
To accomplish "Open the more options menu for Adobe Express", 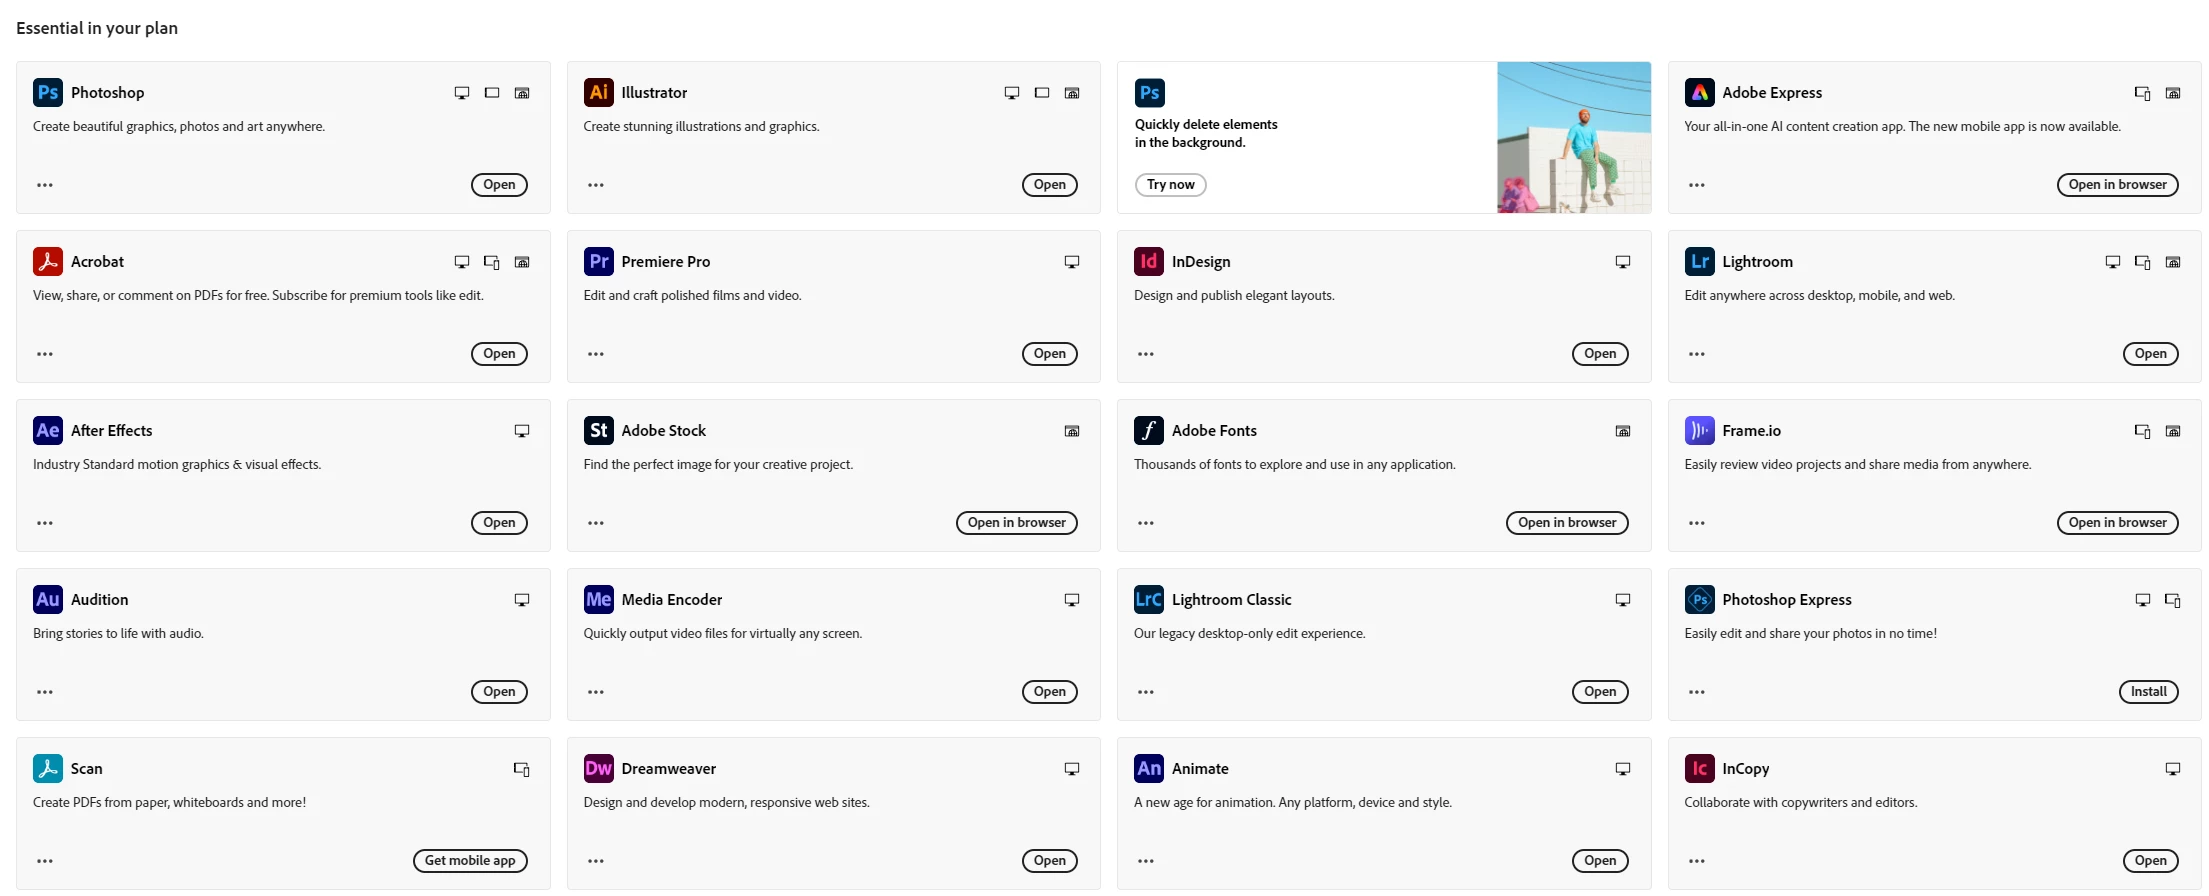I will pyautogui.click(x=1697, y=185).
